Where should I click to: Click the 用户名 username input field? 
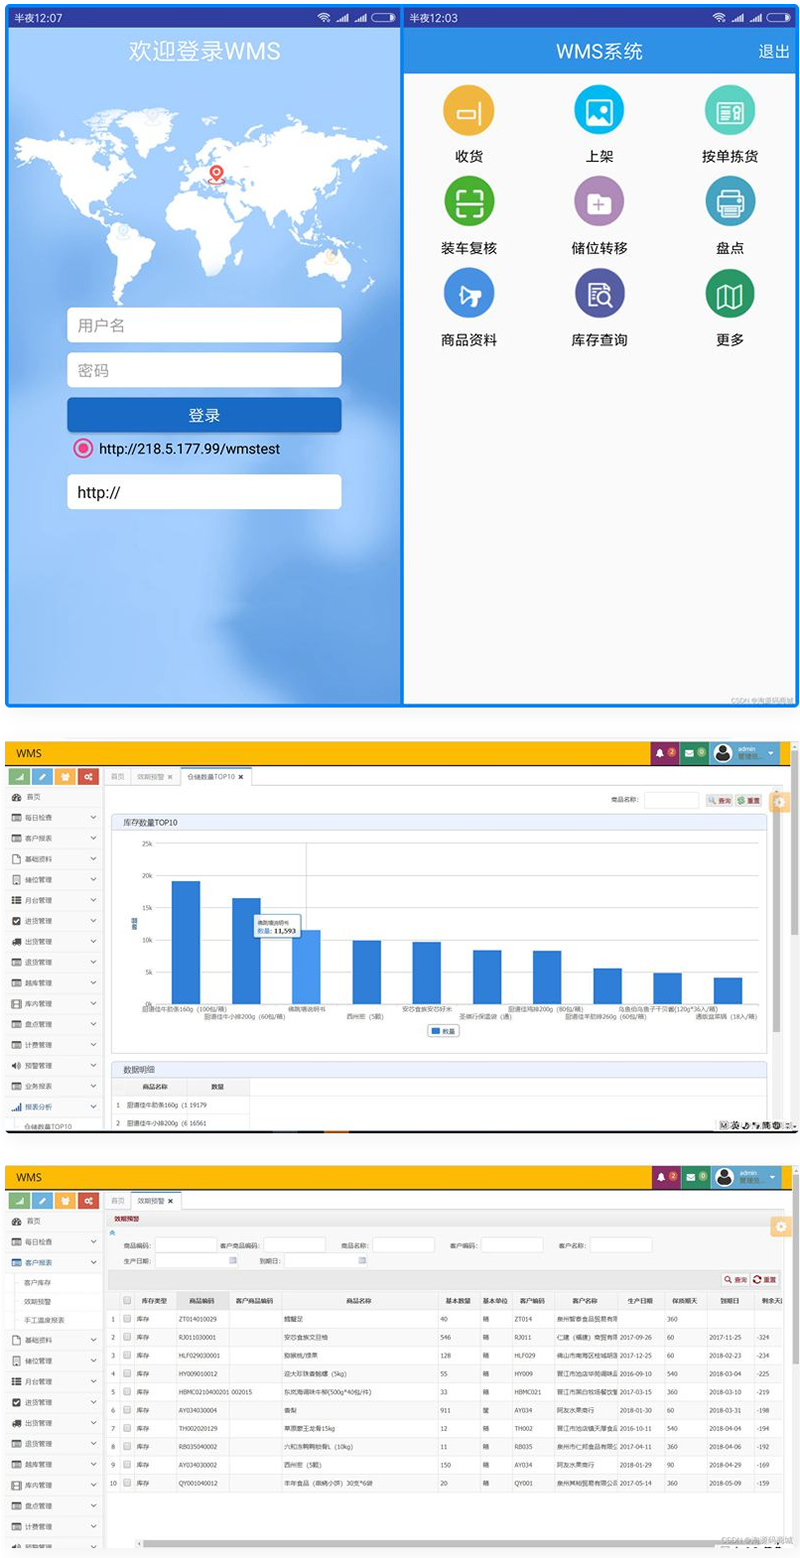pos(204,325)
